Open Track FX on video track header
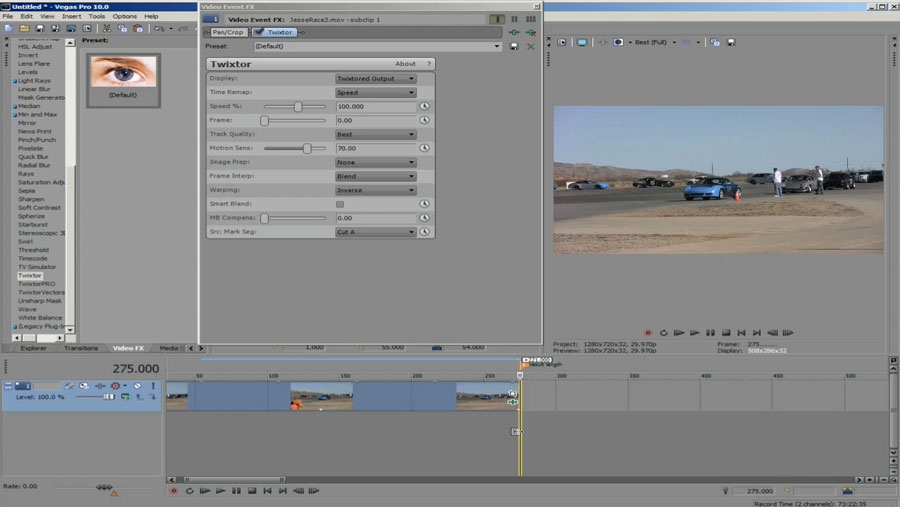The image size is (900, 507). click(x=100, y=386)
